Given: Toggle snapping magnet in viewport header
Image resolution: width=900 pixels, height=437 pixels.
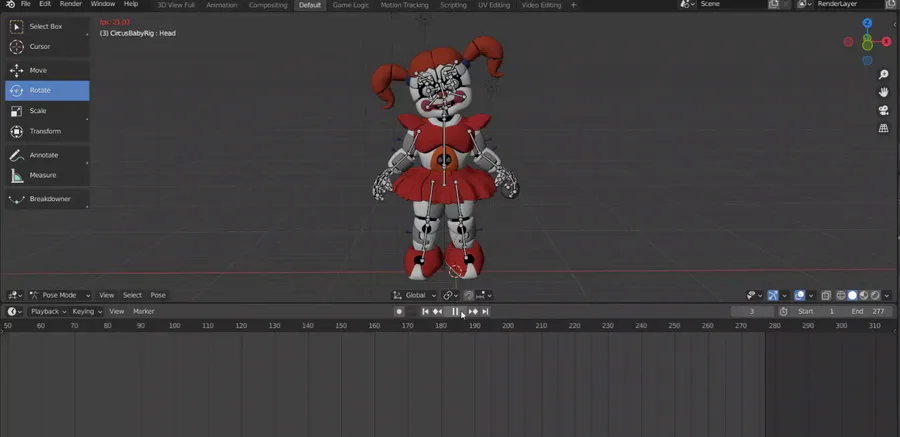Looking at the screenshot, I should [469, 295].
